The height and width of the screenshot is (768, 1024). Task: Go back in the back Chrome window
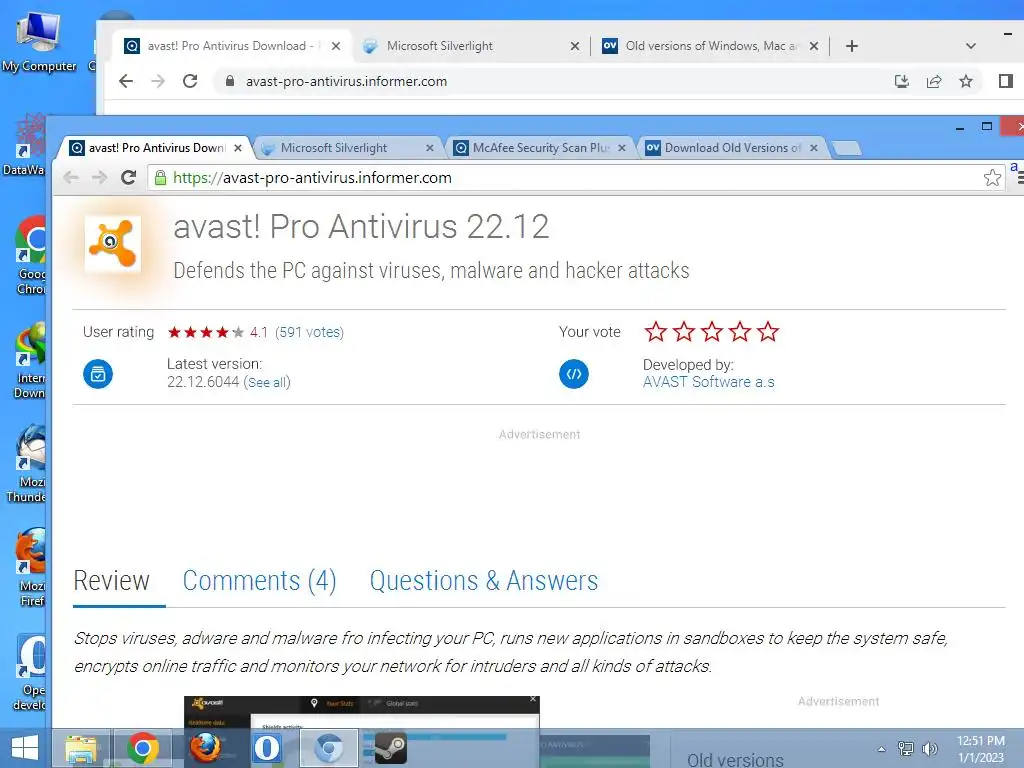tap(126, 81)
